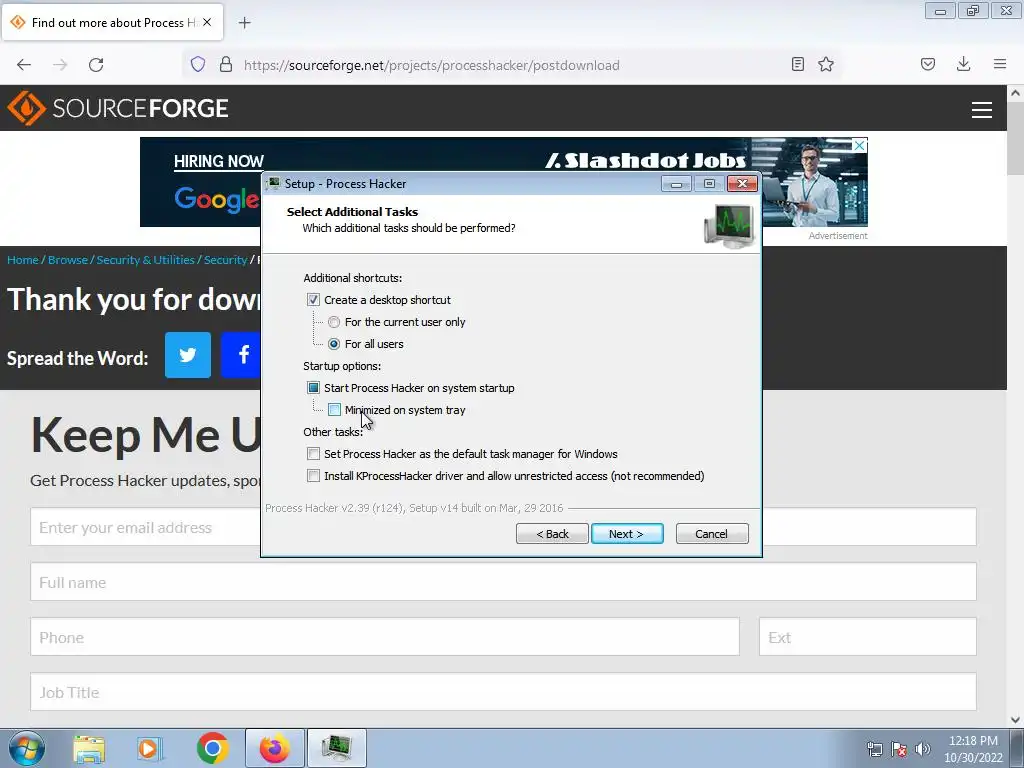Switch to Firefox taskbar button
The image size is (1024, 768).
point(275,748)
